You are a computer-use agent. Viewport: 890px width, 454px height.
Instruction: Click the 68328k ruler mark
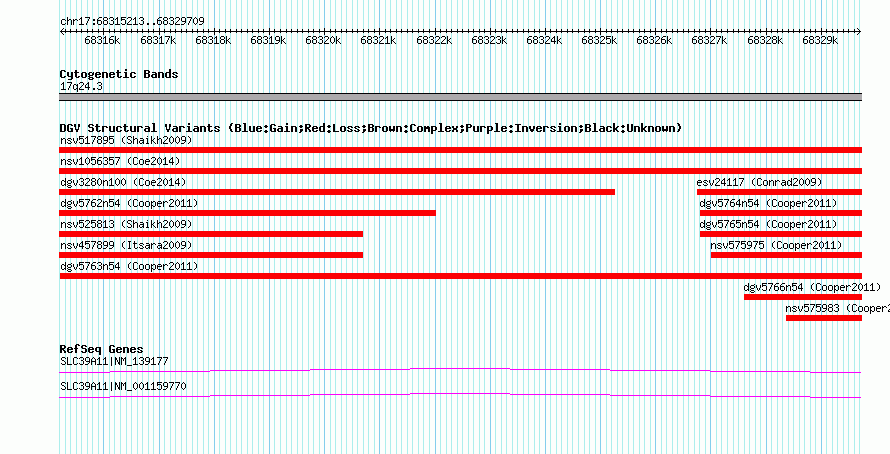coord(765,41)
